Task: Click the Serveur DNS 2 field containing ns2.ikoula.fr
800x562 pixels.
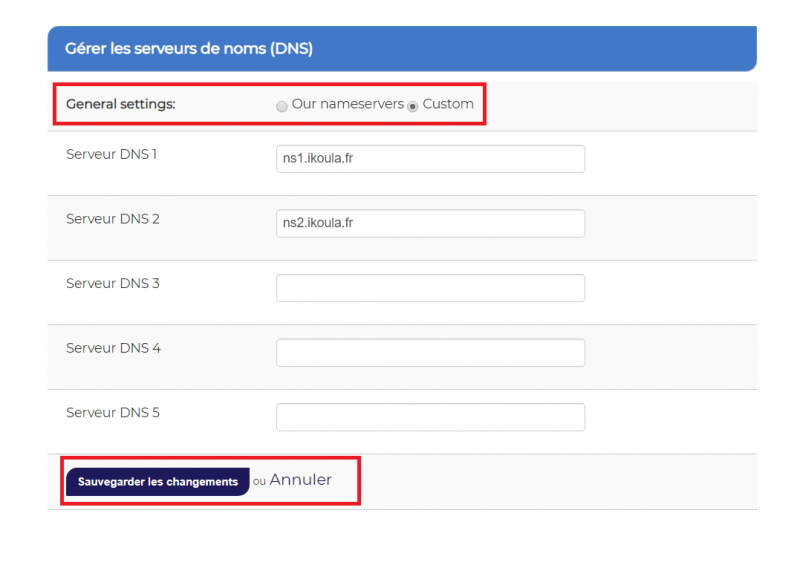Action: tap(430, 223)
